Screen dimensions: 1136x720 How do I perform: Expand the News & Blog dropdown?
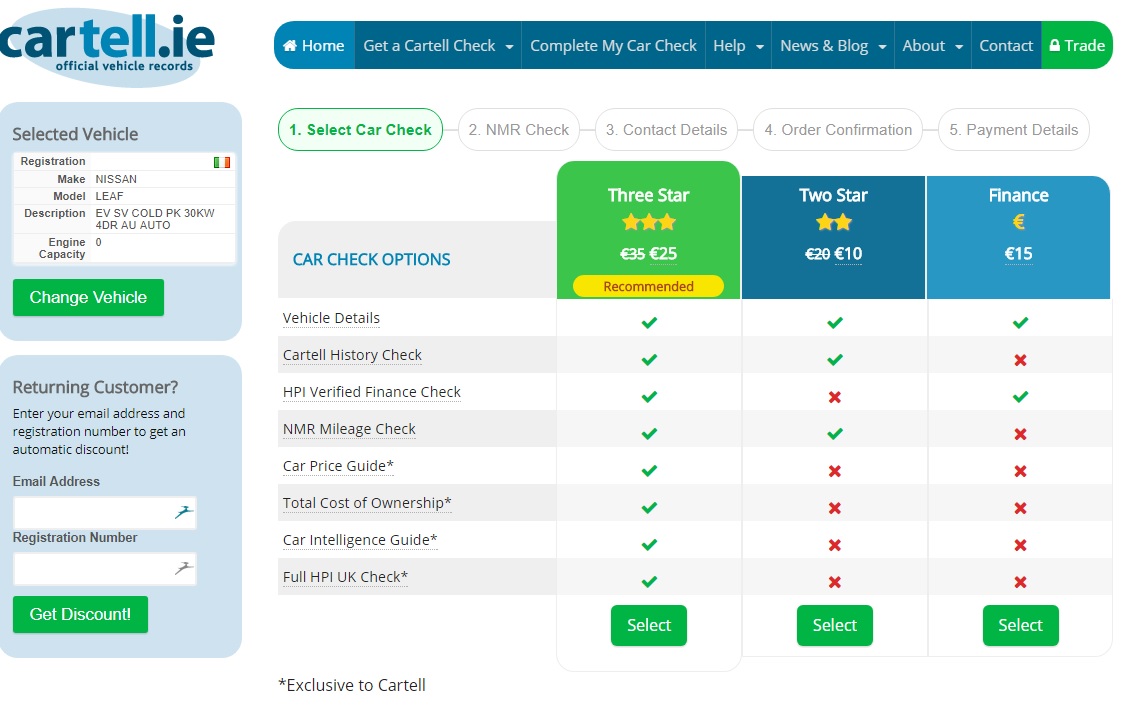(833, 46)
